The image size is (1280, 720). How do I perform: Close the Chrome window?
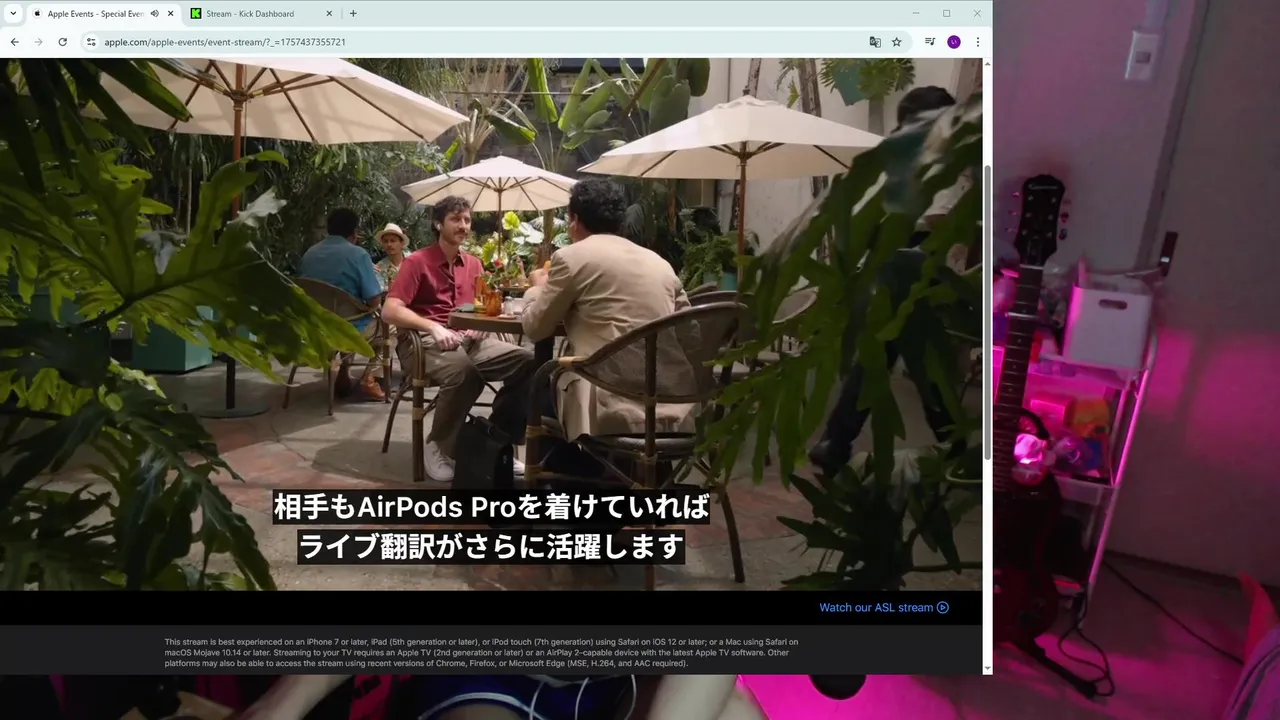(977, 14)
